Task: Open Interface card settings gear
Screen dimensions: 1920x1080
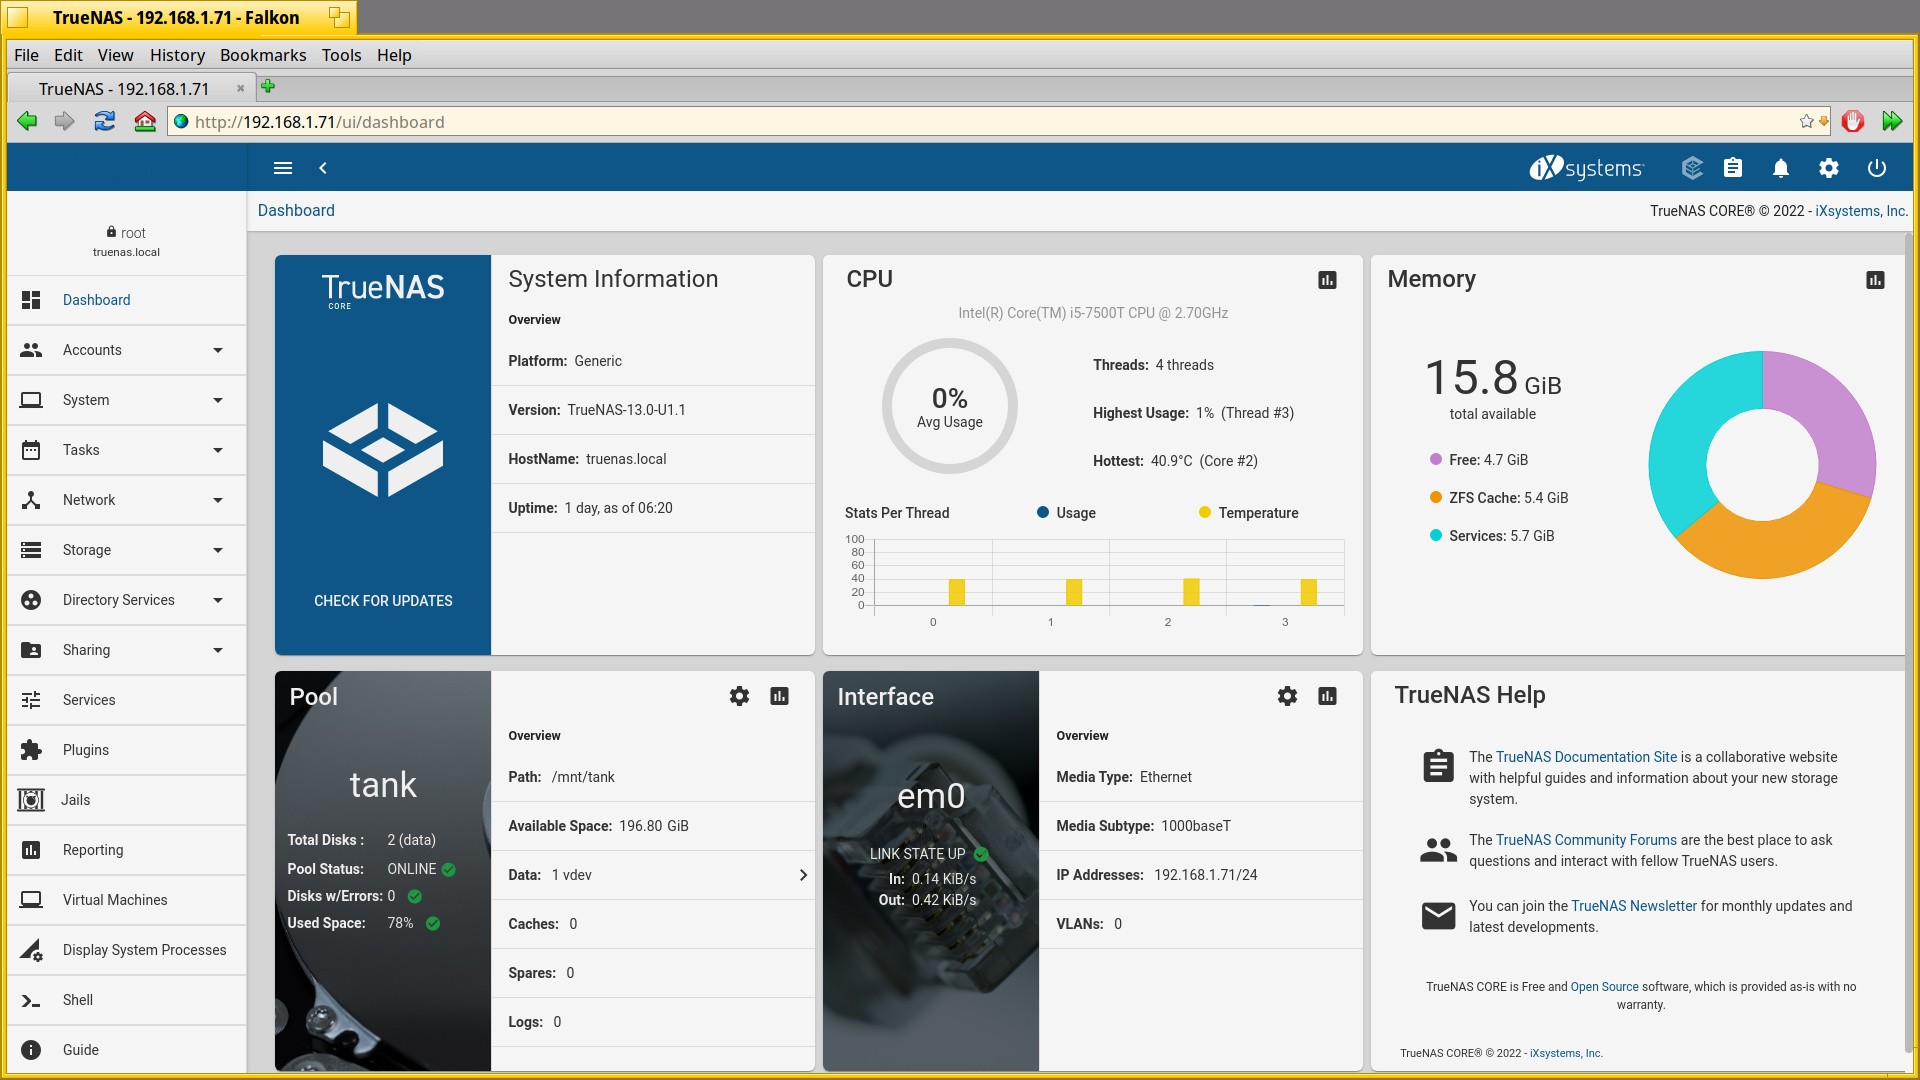Action: tap(1287, 696)
